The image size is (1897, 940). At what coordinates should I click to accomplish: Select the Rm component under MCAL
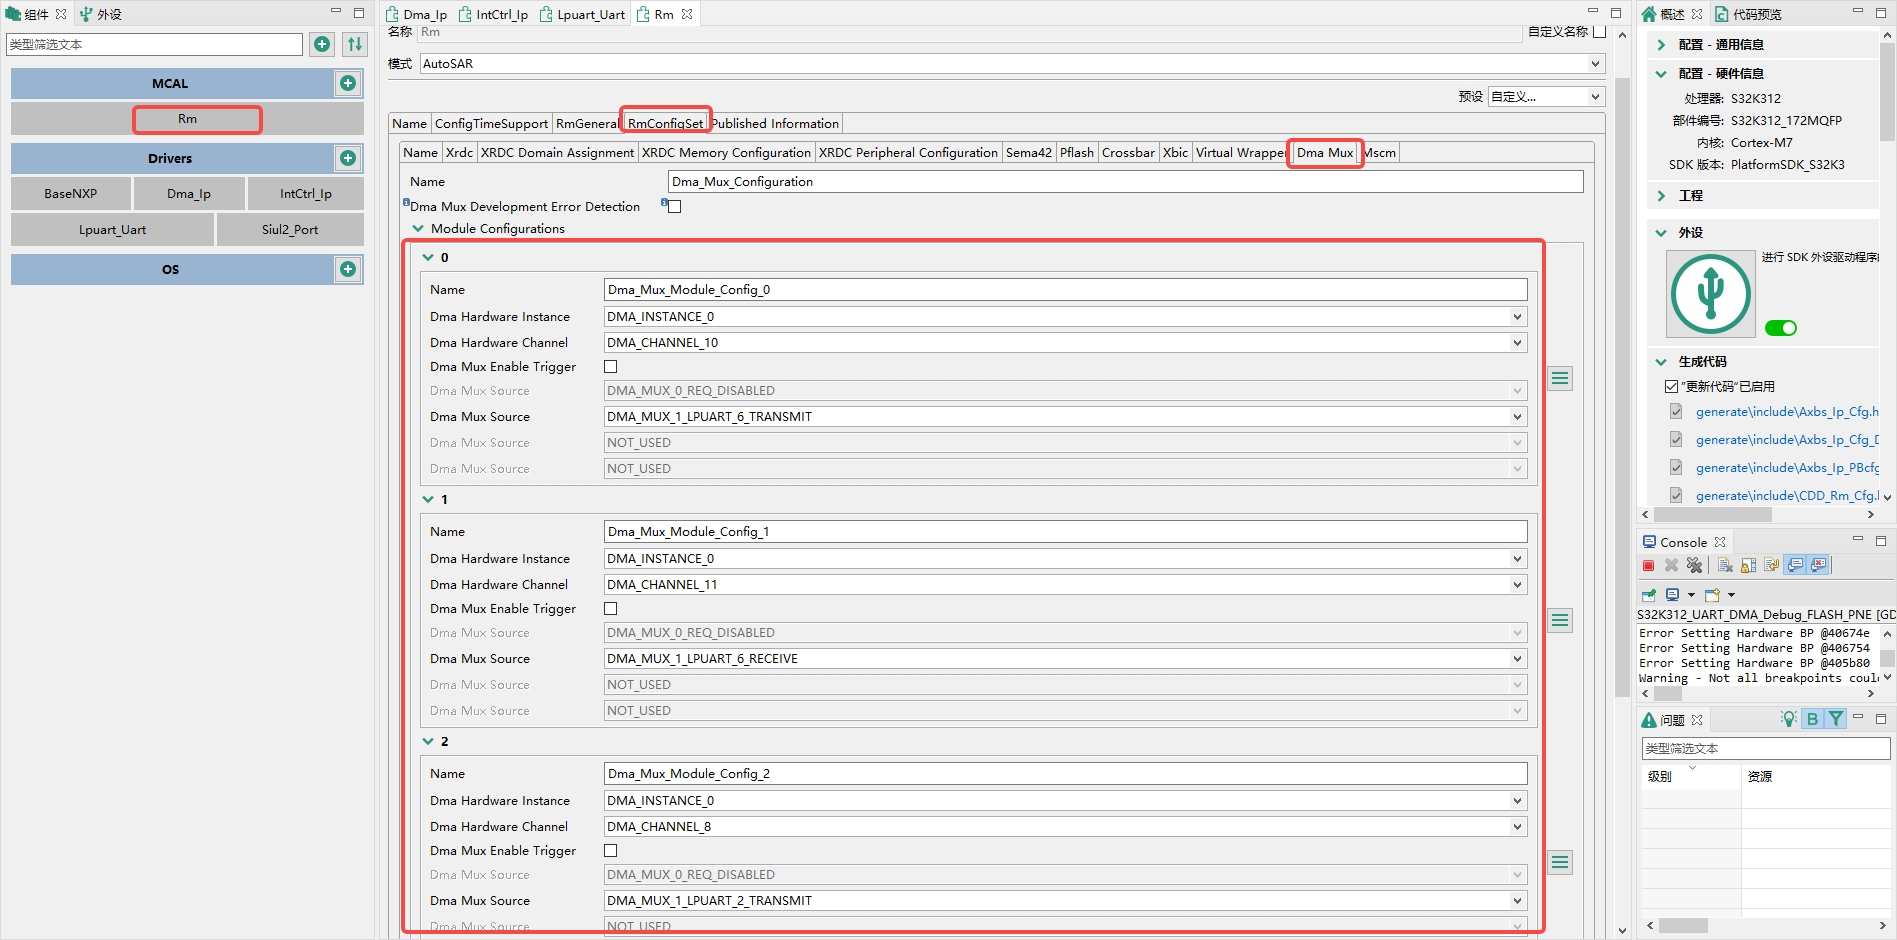click(x=187, y=119)
